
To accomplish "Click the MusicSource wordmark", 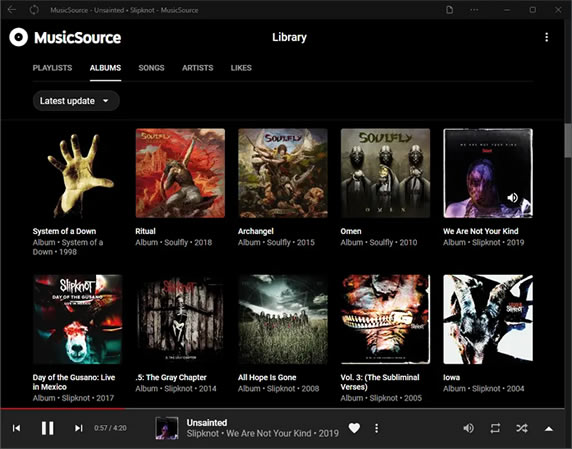I will tap(78, 38).
